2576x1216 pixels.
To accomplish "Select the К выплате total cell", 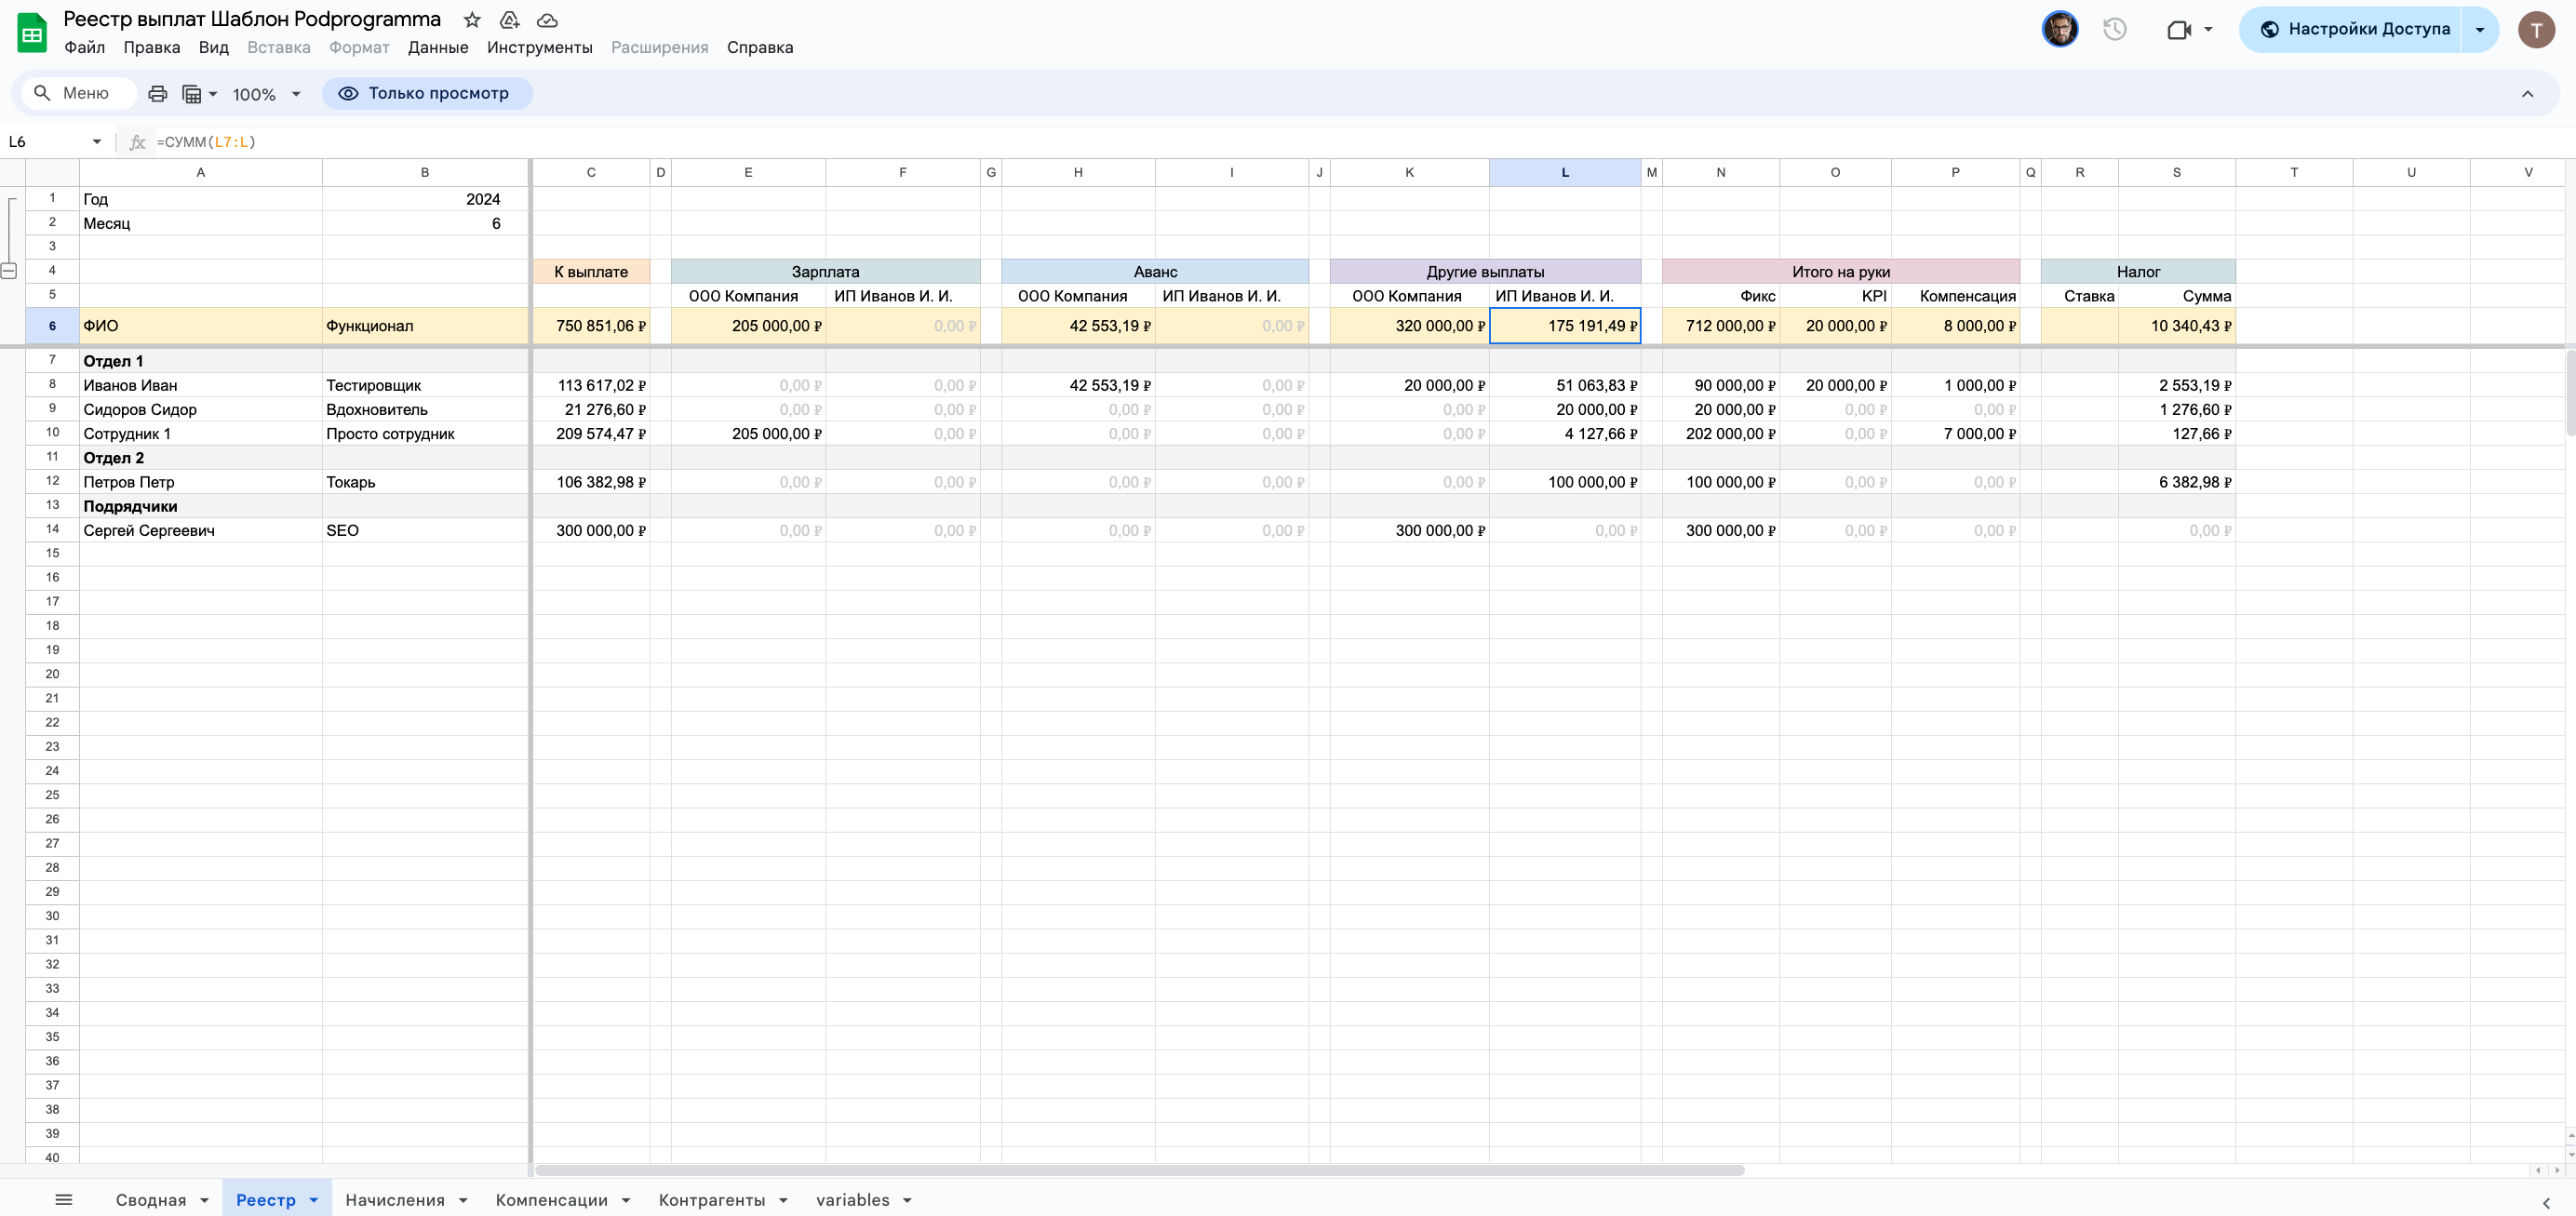I will pyautogui.click(x=591, y=326).
